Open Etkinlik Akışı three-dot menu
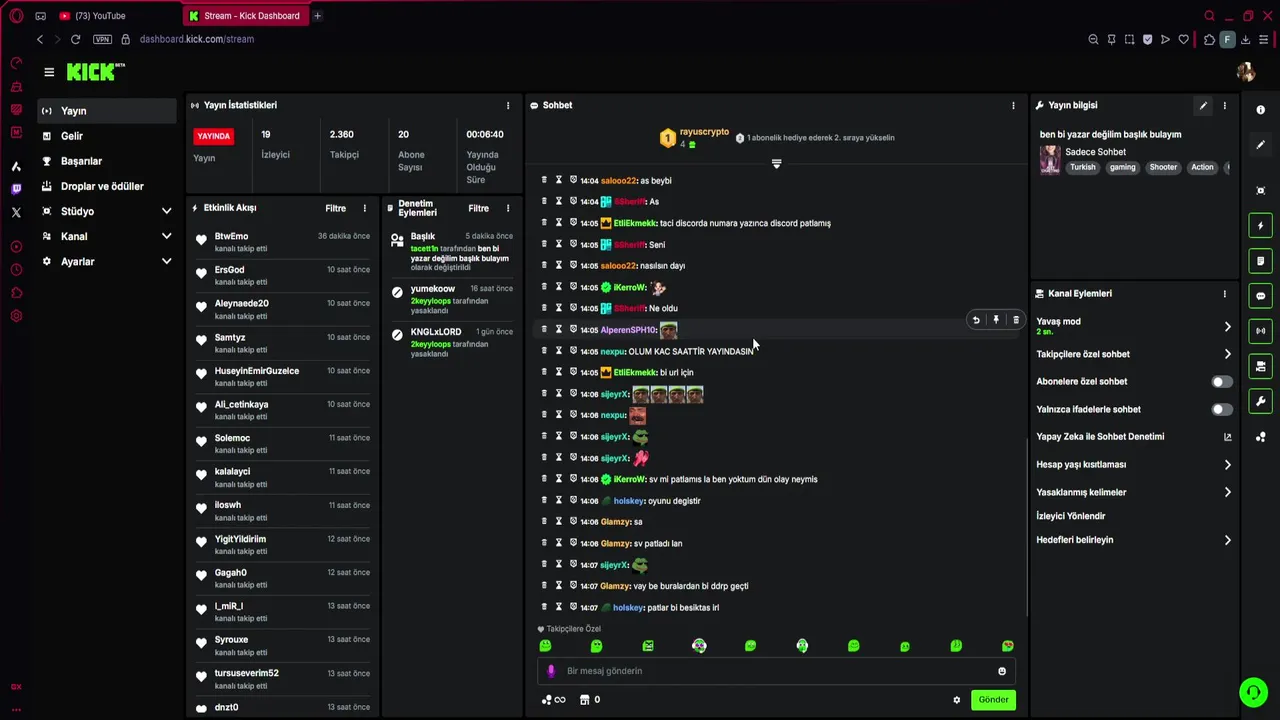The image size is (1280, 720). pos(364,208)
